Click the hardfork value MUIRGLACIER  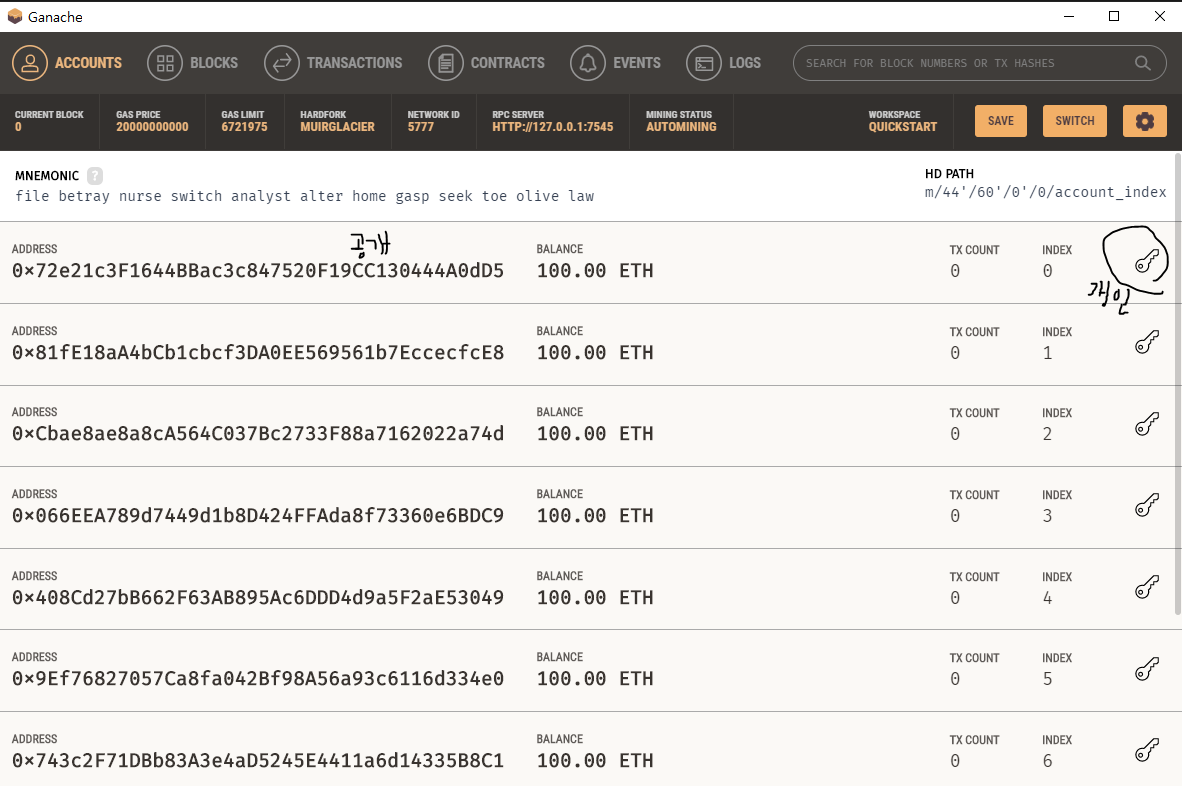[x=337, y=127]
